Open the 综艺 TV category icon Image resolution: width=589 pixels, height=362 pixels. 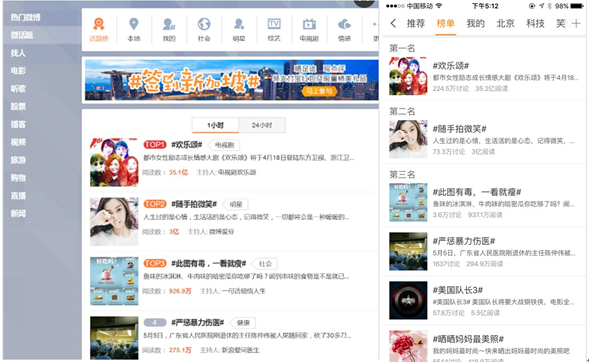tap(274, 24)
